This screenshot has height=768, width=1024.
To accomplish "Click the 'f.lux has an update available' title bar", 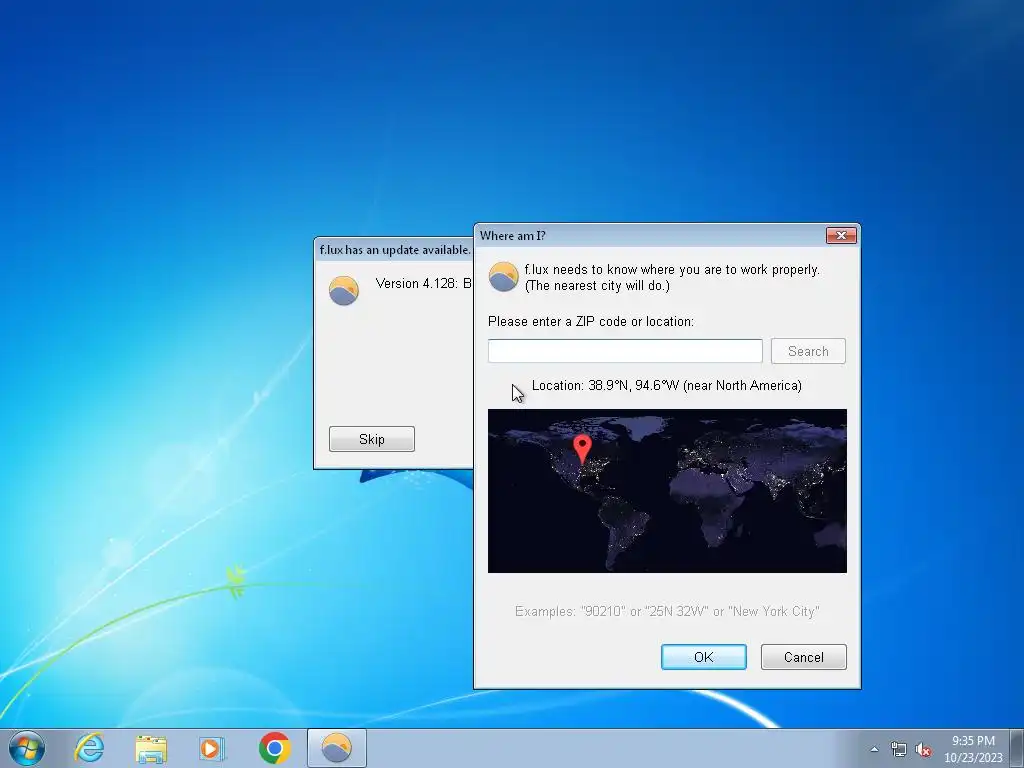I will (394, 250).
